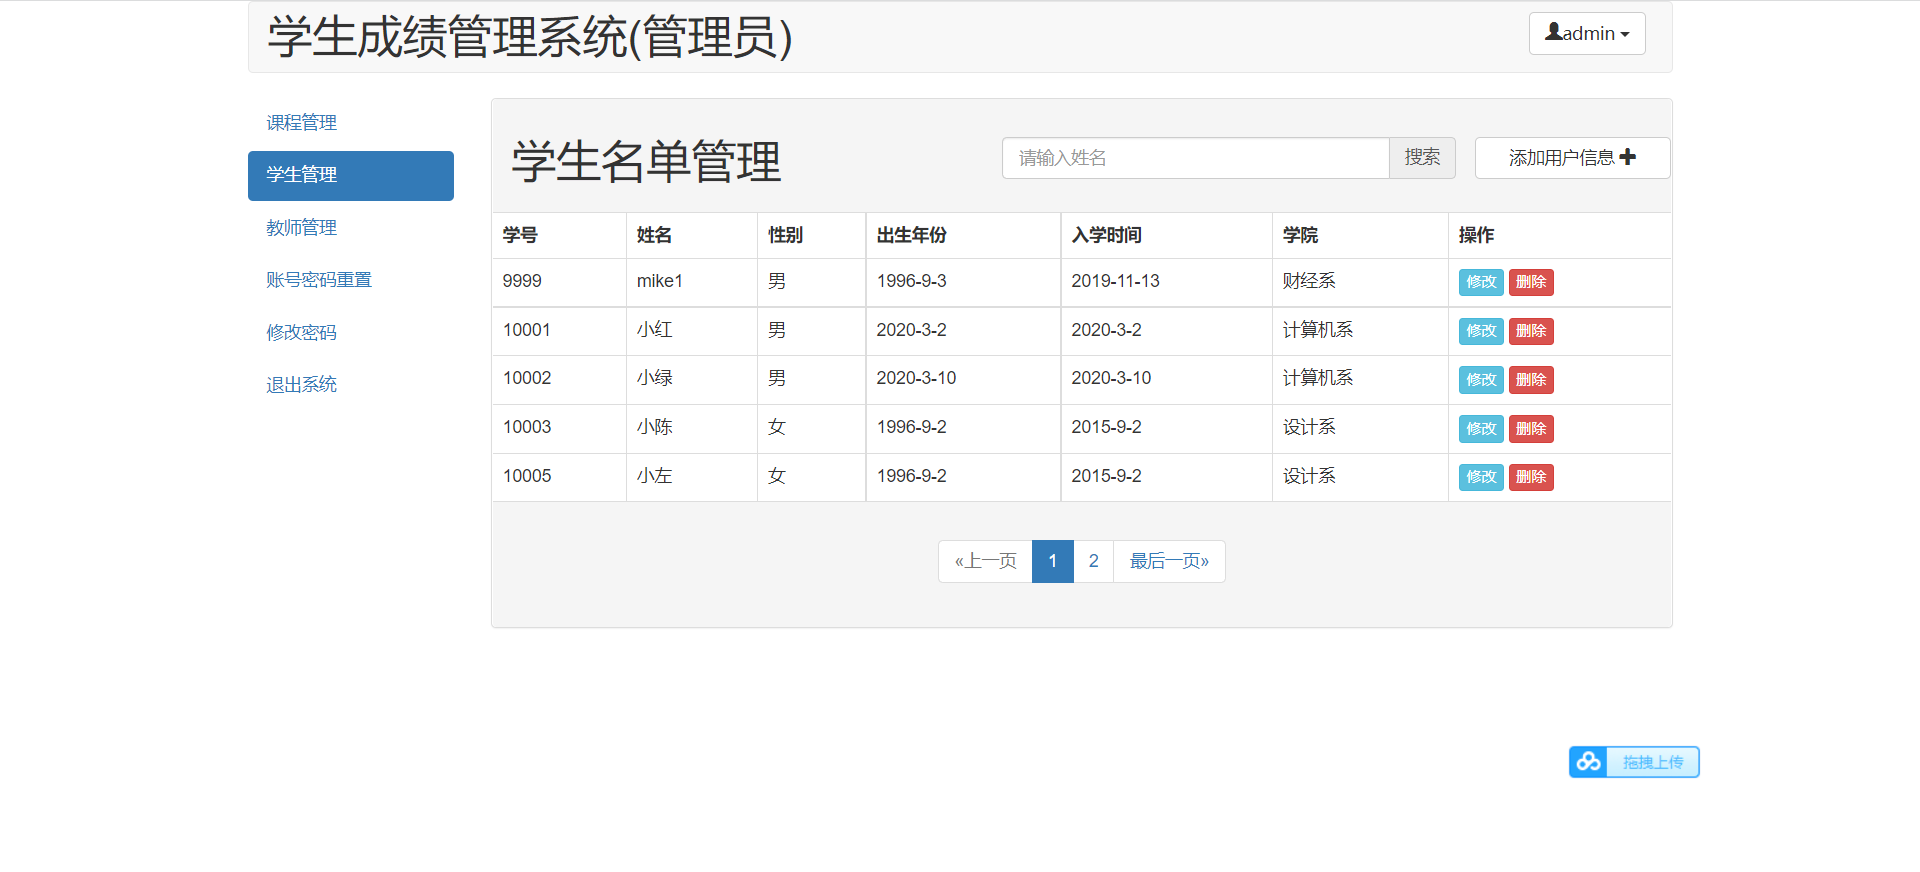Click 修改 for student 10001
The image size is (1920, 872).
1481,331
